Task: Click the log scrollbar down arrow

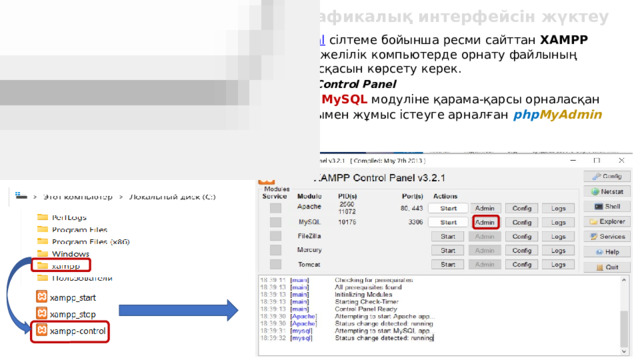Action: pyautogui.click(x=624, y=351)
